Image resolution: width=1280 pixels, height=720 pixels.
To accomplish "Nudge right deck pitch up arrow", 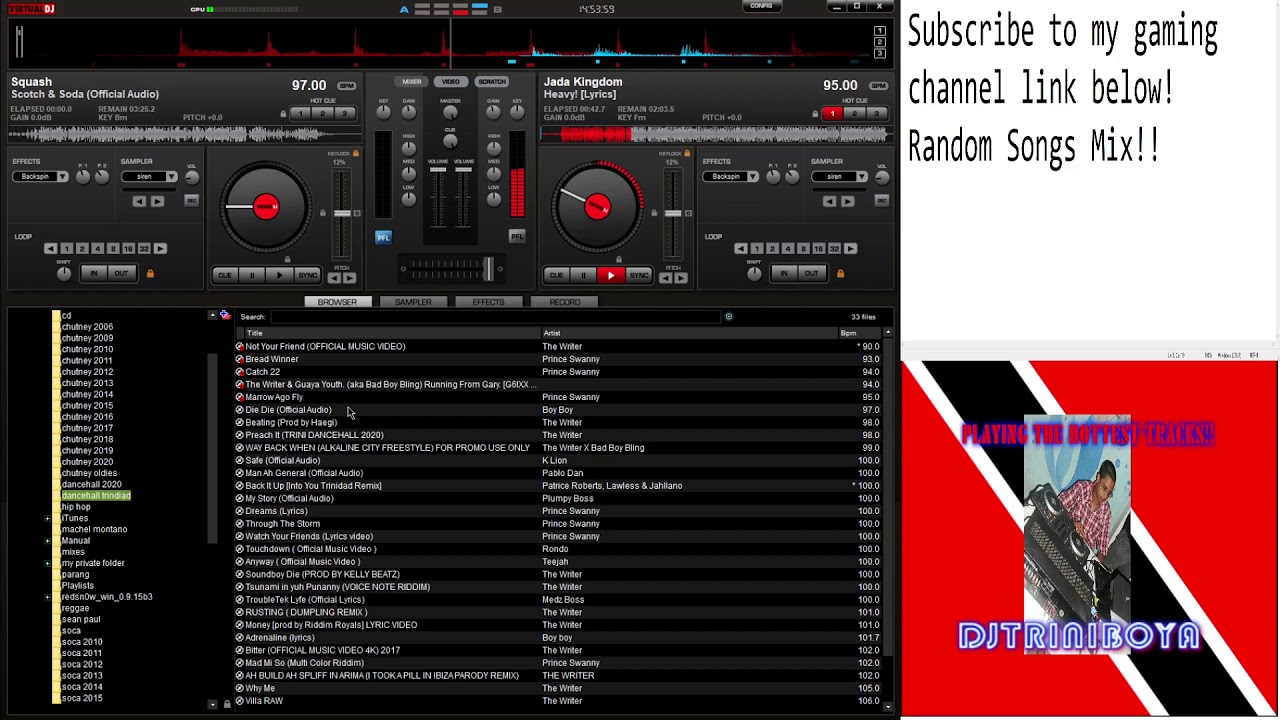I will click(681, 277).
